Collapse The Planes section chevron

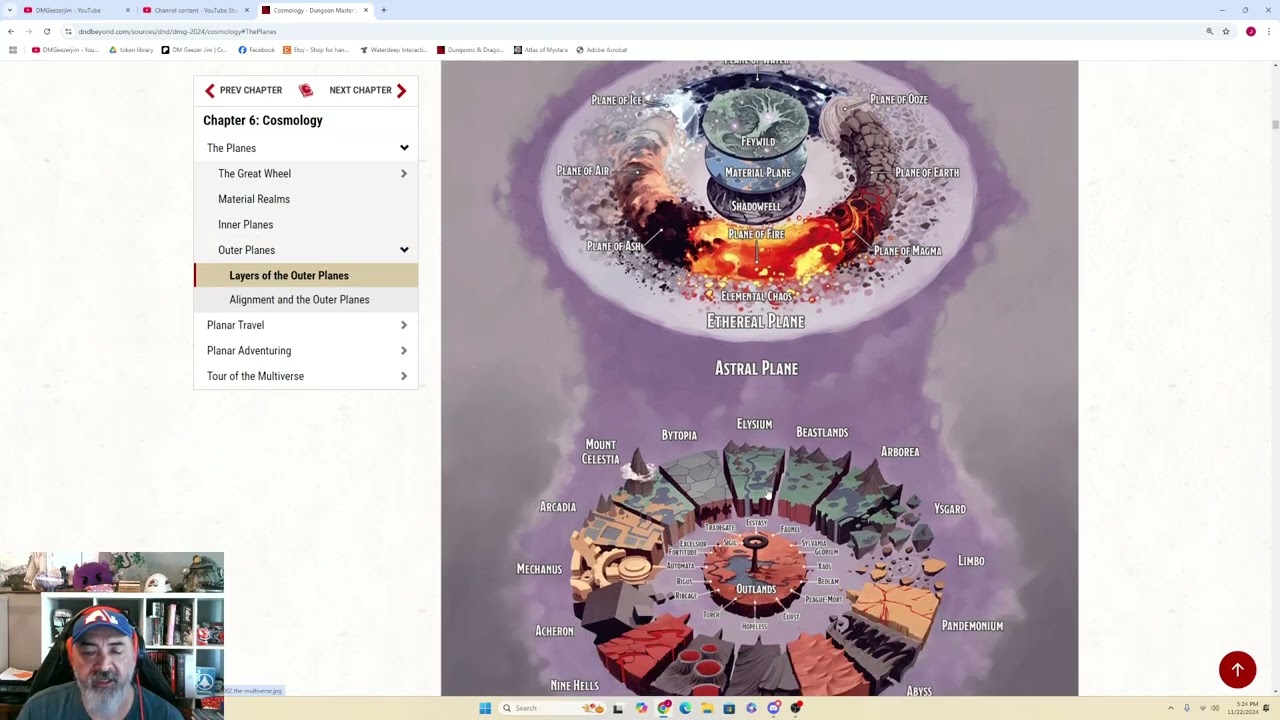[x=404, y=148]
